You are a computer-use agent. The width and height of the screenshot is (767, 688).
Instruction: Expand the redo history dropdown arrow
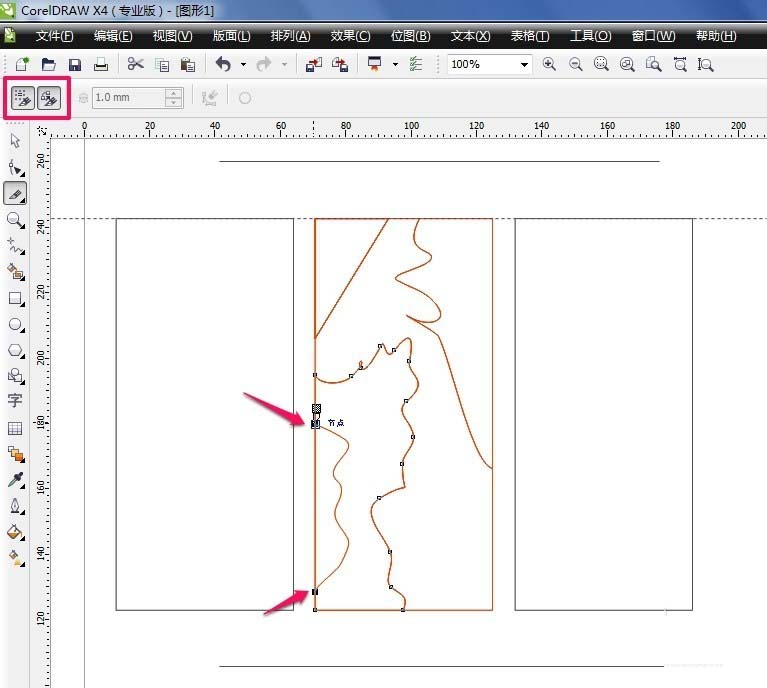[x=284, y=64]
